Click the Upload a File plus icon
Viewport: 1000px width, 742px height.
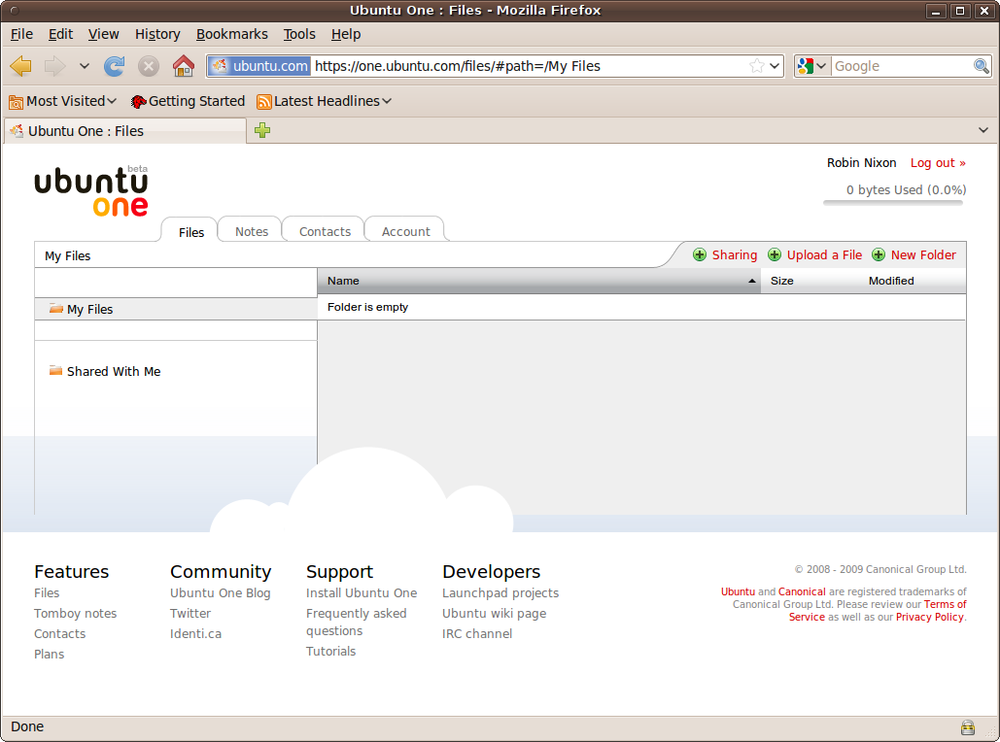pyautogui.click(x=775, y=255)
